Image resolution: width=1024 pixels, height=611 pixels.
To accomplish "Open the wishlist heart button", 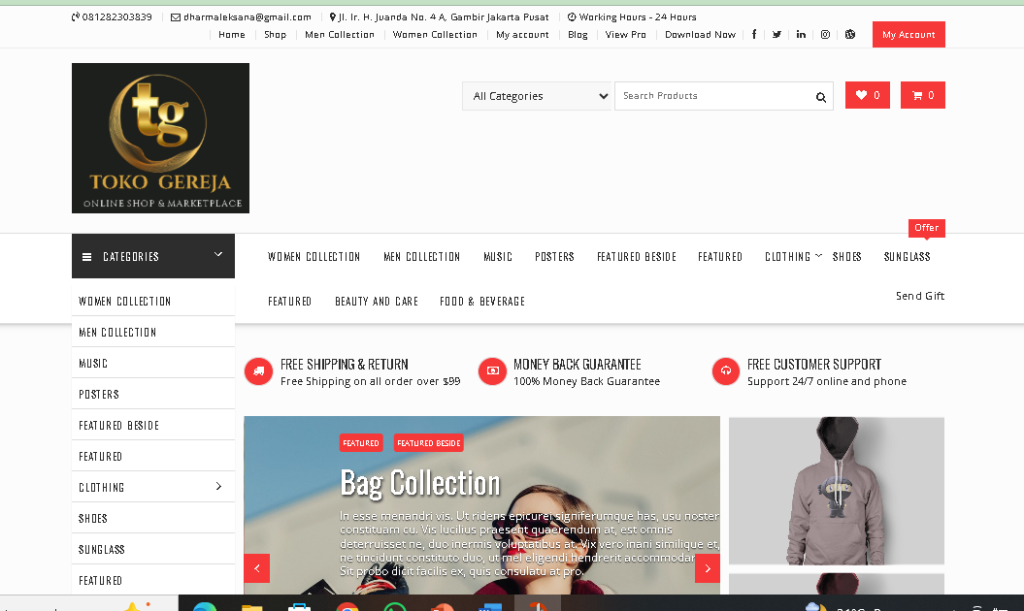I will tap(867, 95).
